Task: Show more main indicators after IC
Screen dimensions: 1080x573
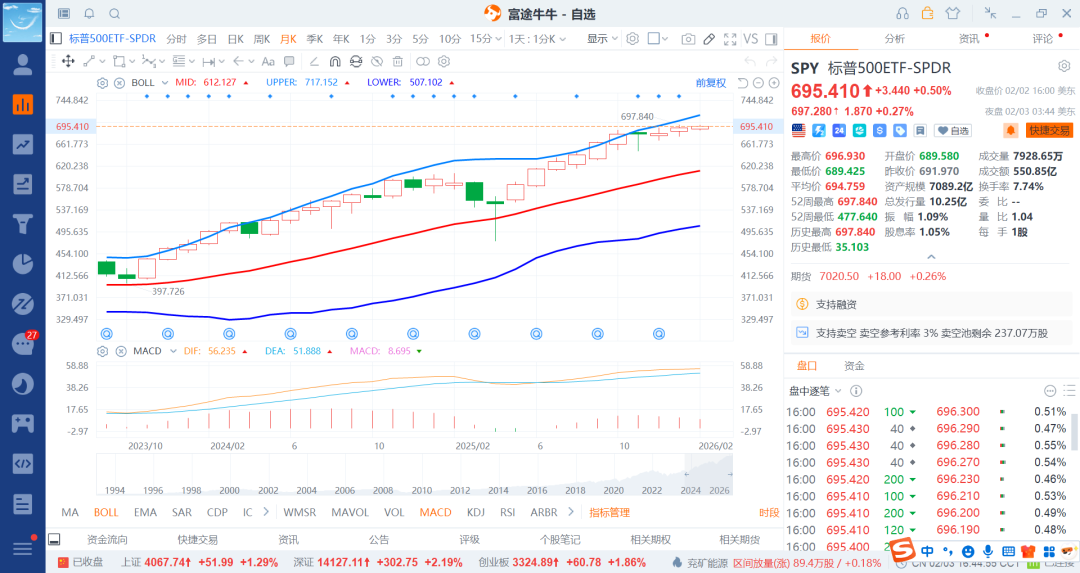Action: [x=266, y=512]
